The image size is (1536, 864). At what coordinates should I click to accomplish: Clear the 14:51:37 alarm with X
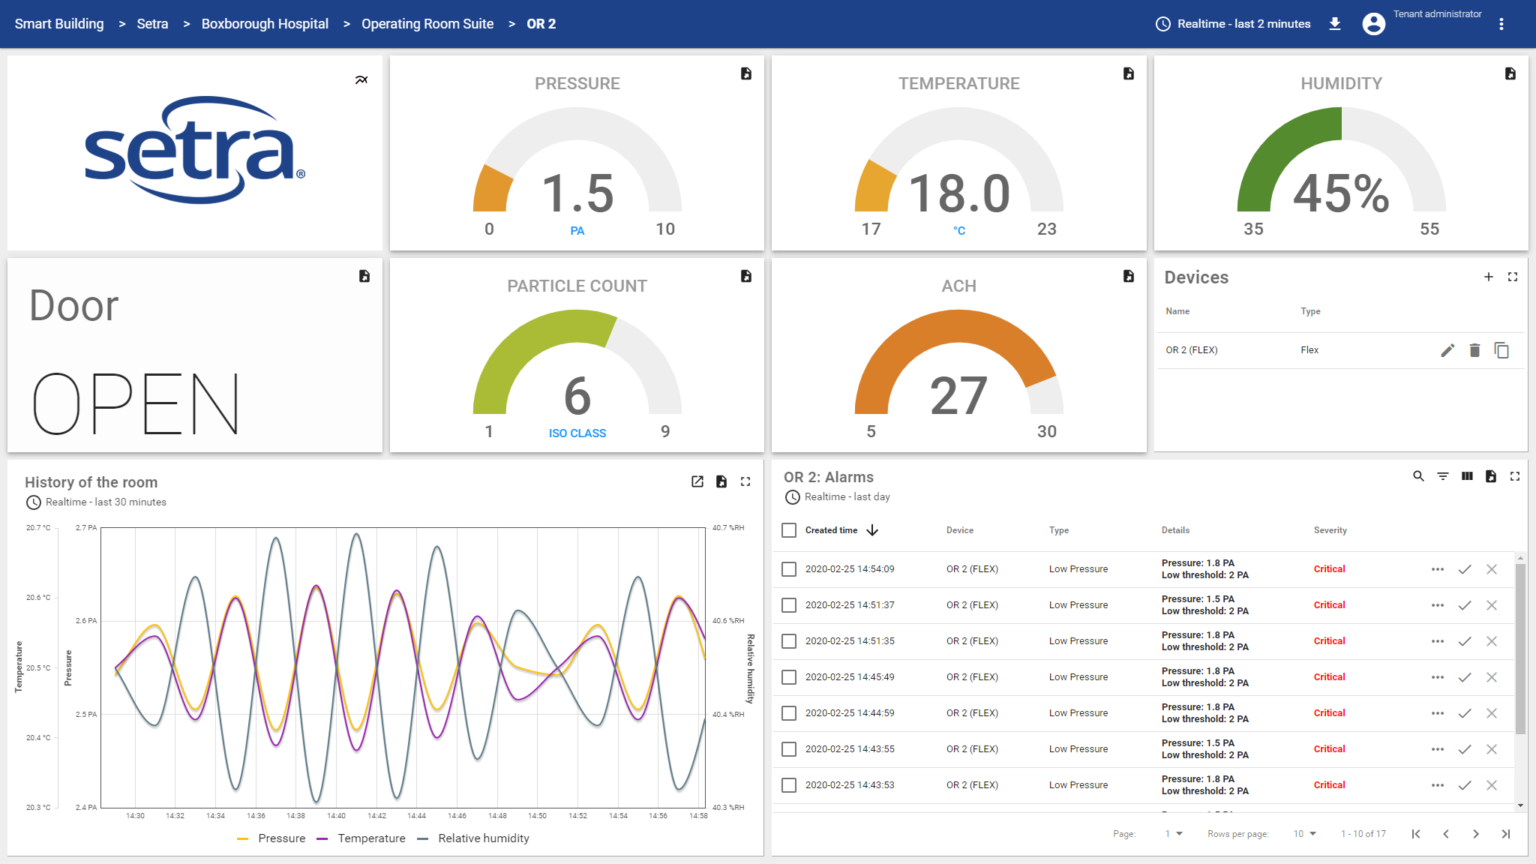pos(1491,605)
